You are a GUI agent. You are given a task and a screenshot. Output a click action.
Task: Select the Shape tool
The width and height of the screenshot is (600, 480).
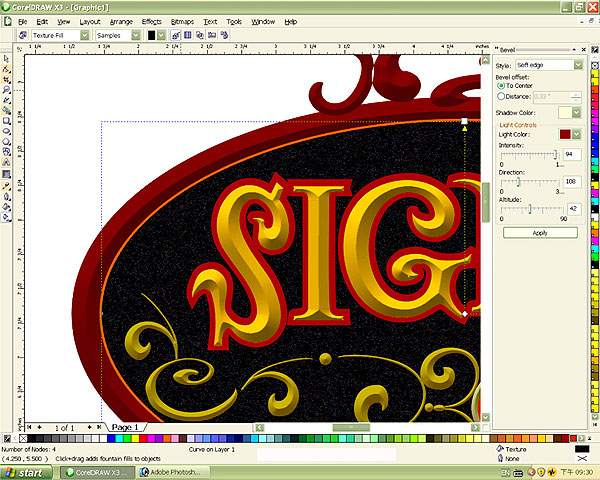6,69
